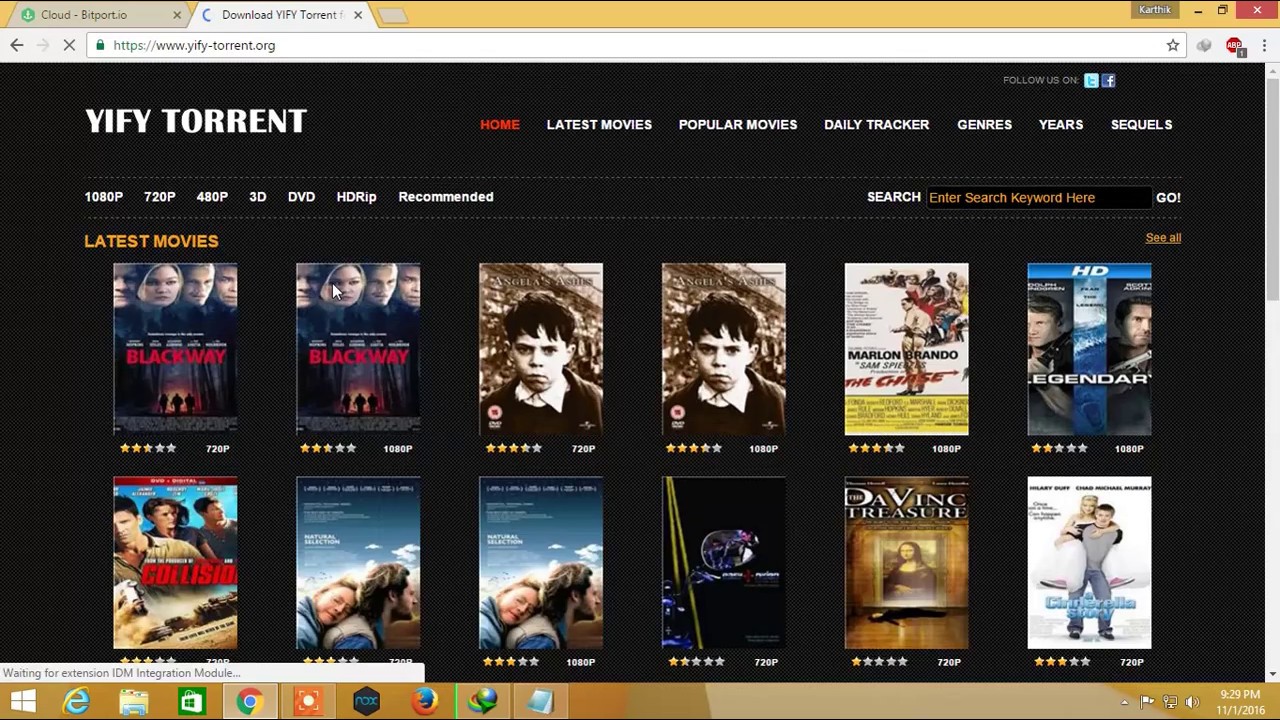Viewport: 1280px width, 720px height.
Task: Open File Explorer from the taskbar
Action: click(133, 702)
